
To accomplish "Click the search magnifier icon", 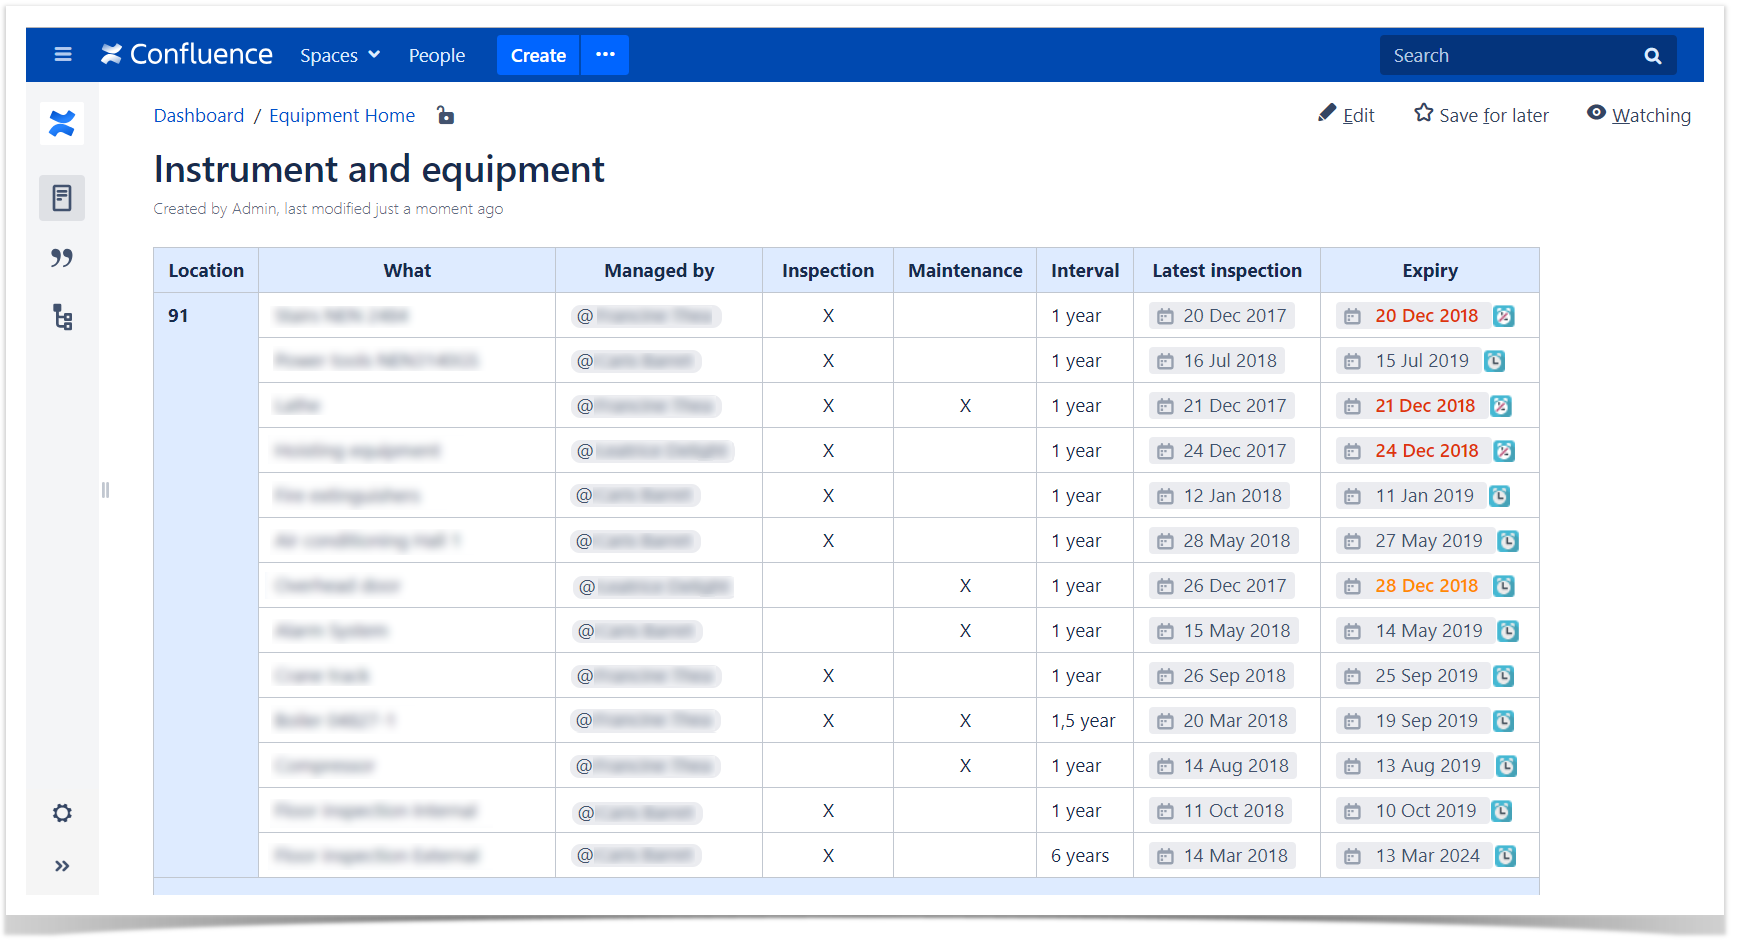I will 1653,56.
